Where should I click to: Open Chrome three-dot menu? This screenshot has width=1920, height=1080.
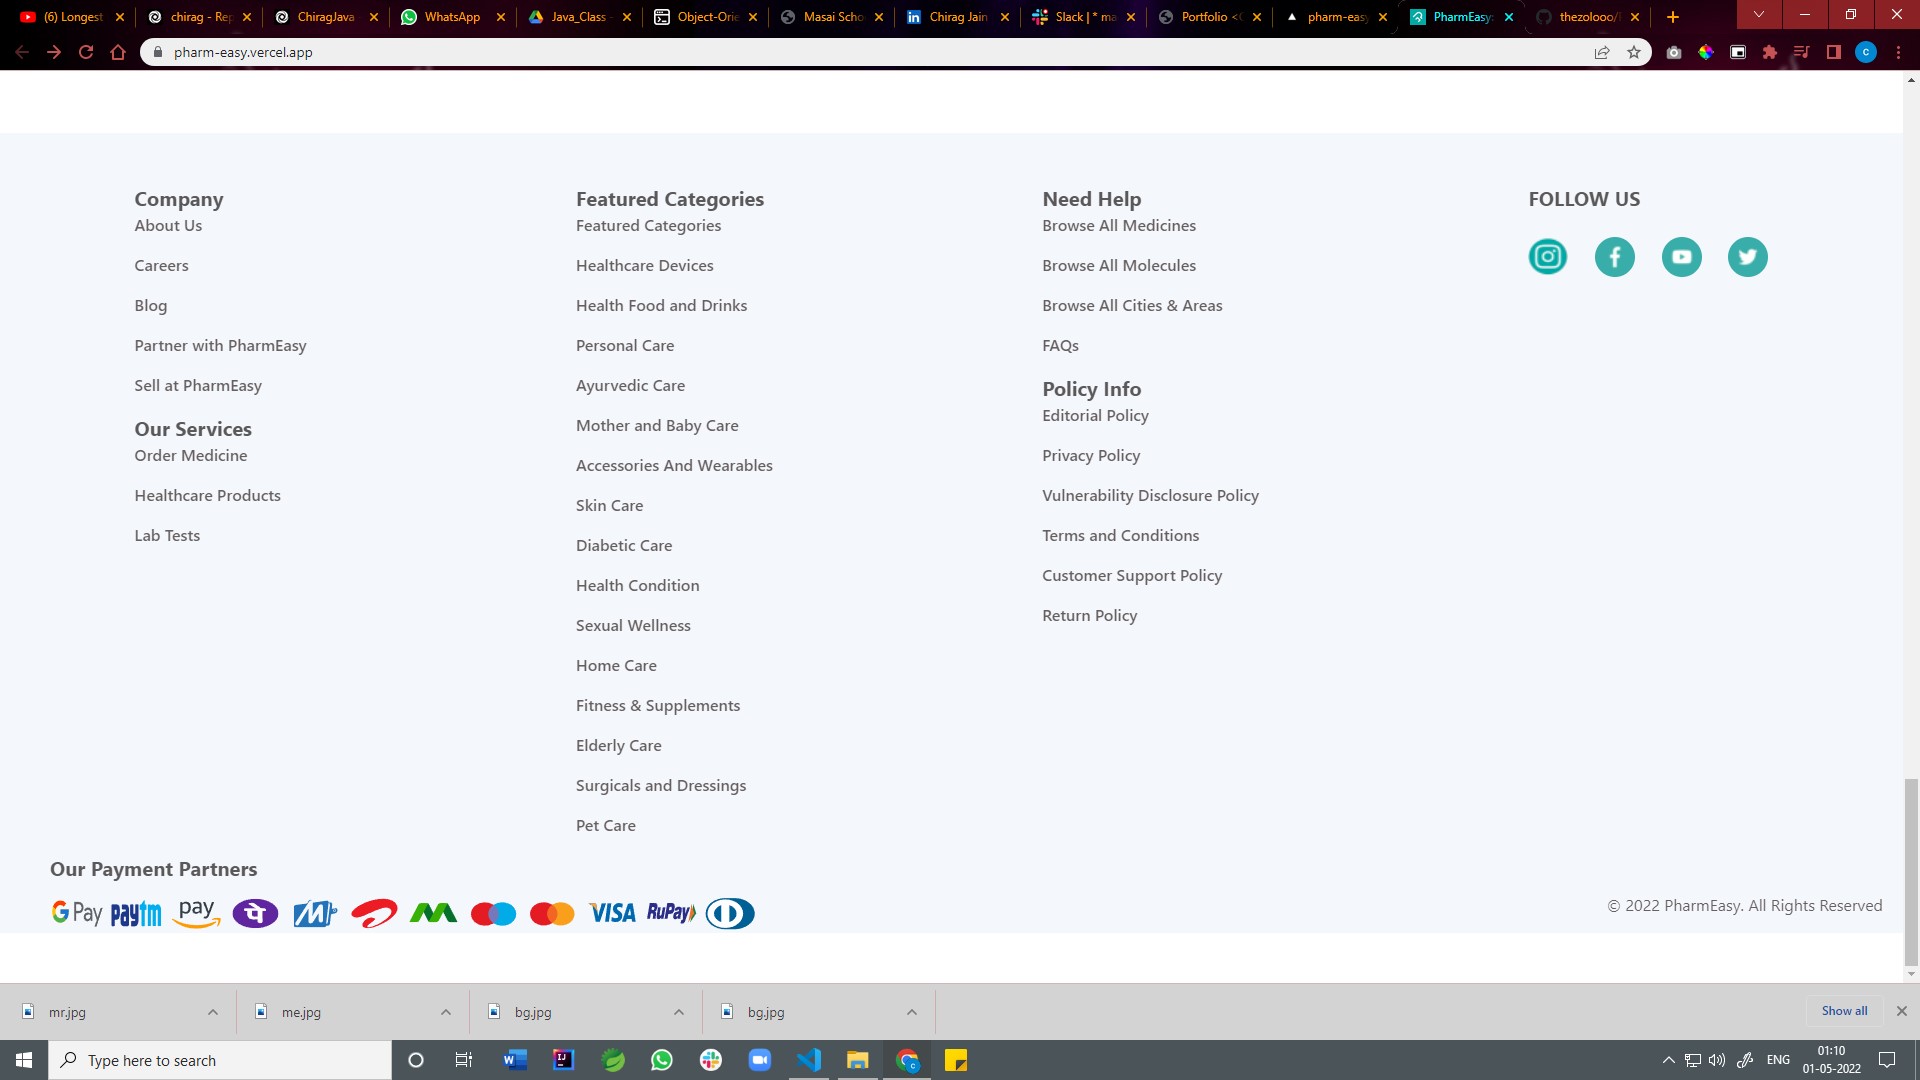[x=1898, y=52]
